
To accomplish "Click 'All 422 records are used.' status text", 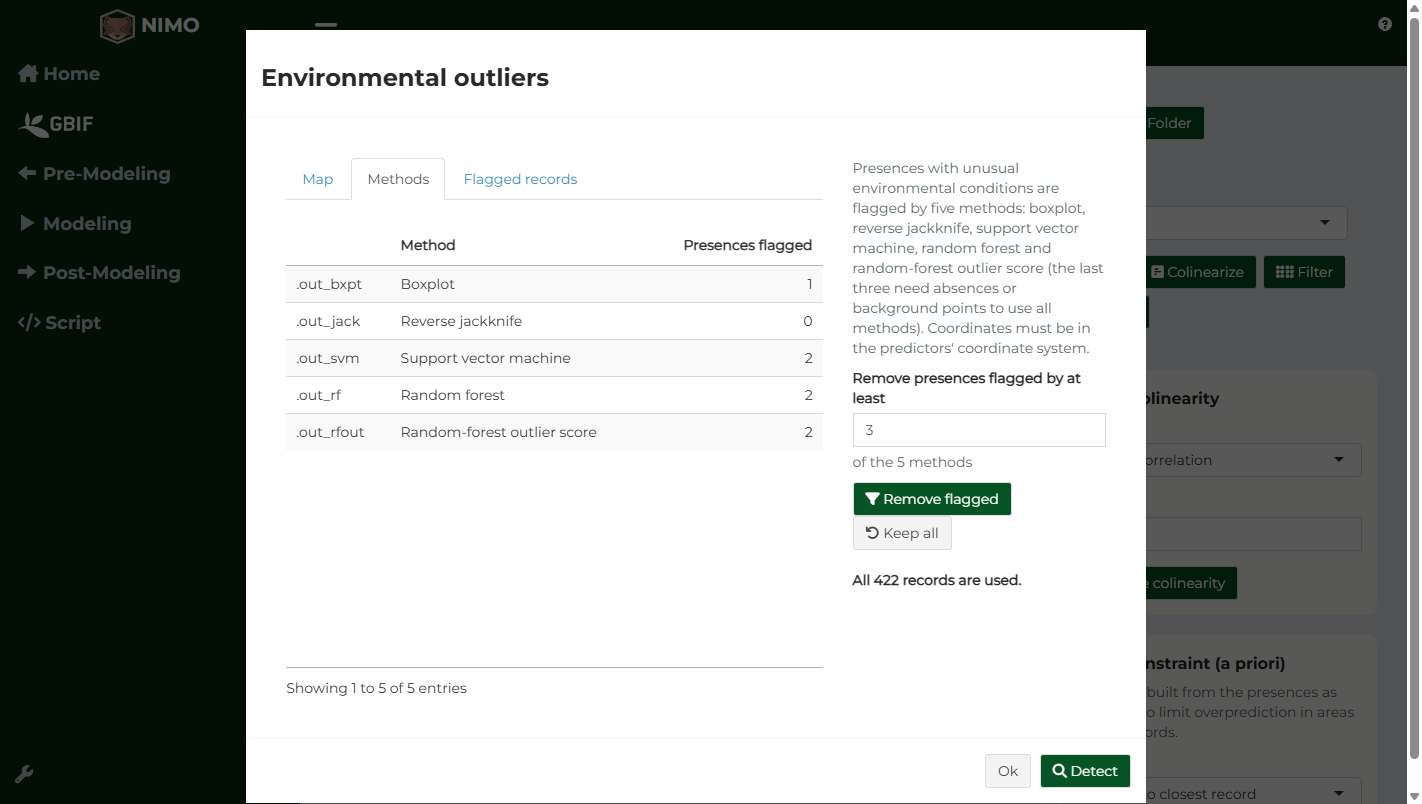I will [937, 580].
